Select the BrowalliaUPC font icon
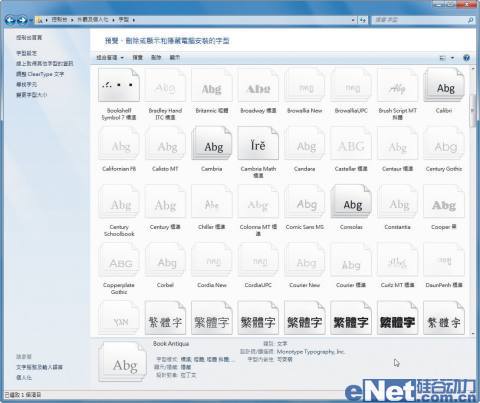 pos(351,85)
